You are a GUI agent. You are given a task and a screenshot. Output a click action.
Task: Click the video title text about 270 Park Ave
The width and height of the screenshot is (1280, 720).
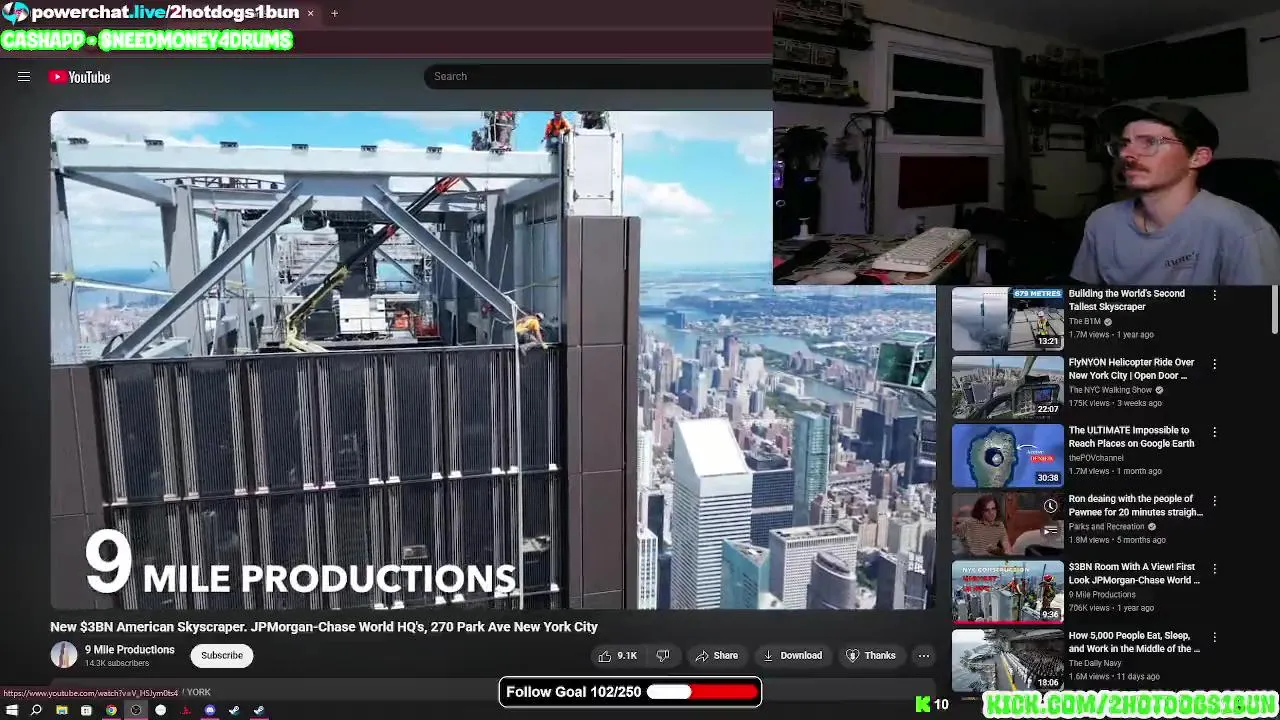(324, 627)
